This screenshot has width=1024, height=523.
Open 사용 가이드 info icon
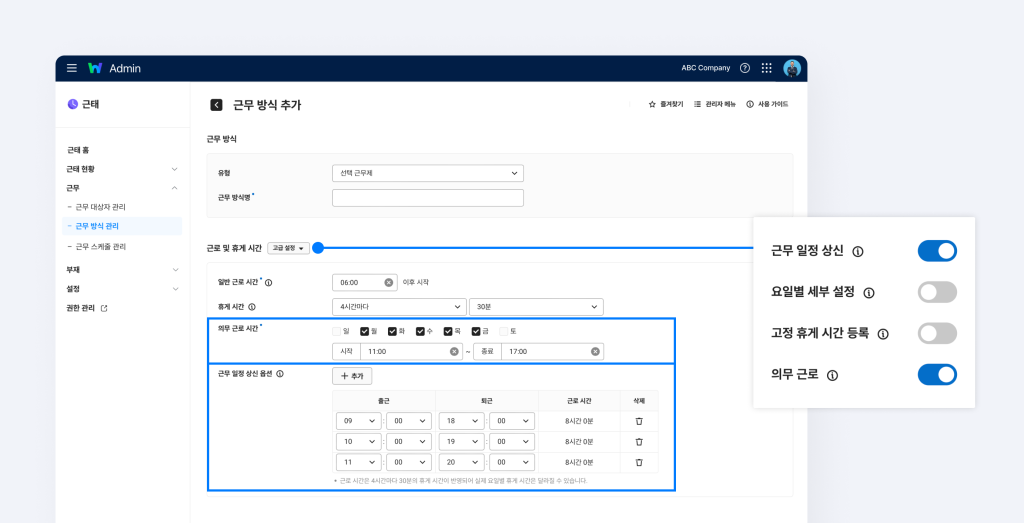(x=750, y=104)
